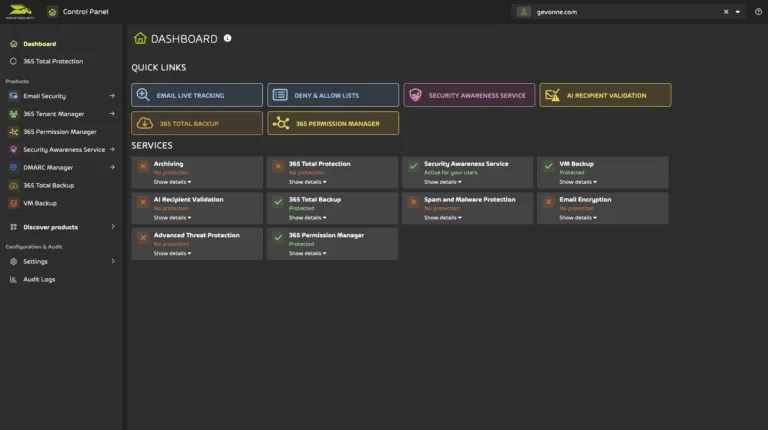Open the Email Live Tracking quick link
The width and height of the screenshot is (768, 430).
[x=197, y=95]
